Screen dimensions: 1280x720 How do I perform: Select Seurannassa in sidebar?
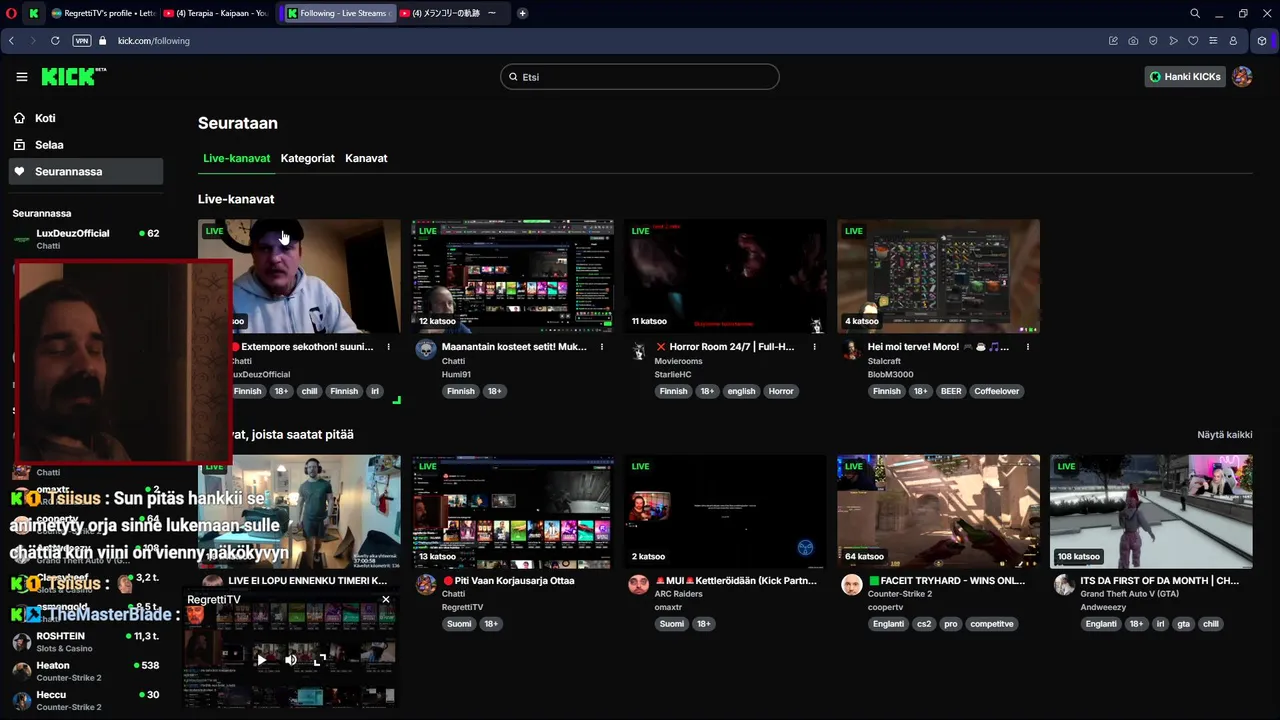coord(85,171)
